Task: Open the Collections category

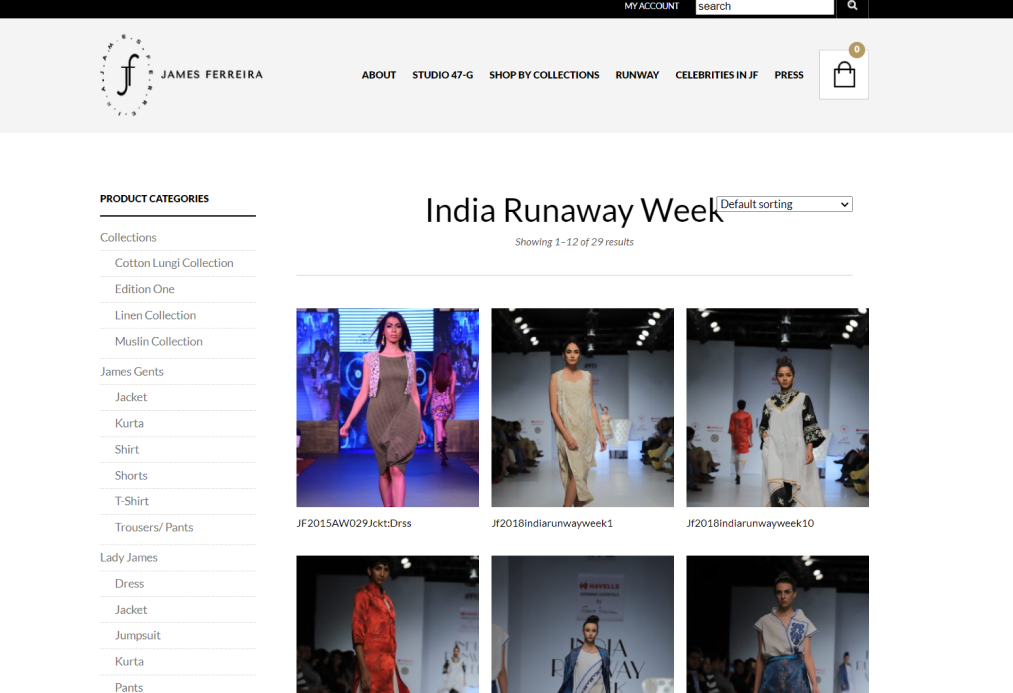Action: coord(128,237)
